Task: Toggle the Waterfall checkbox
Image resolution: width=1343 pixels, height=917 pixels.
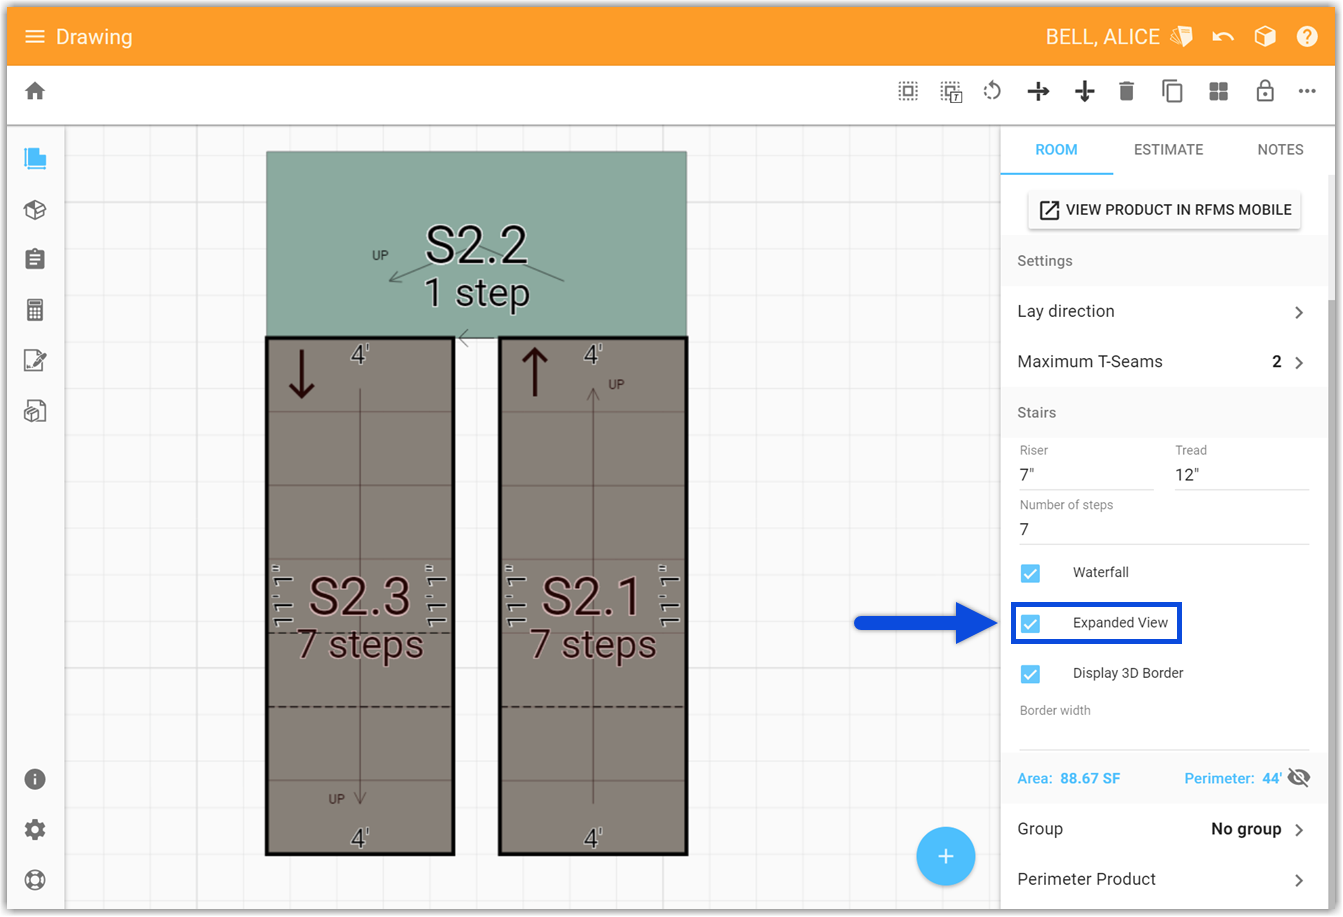Action: [1030, 573]
